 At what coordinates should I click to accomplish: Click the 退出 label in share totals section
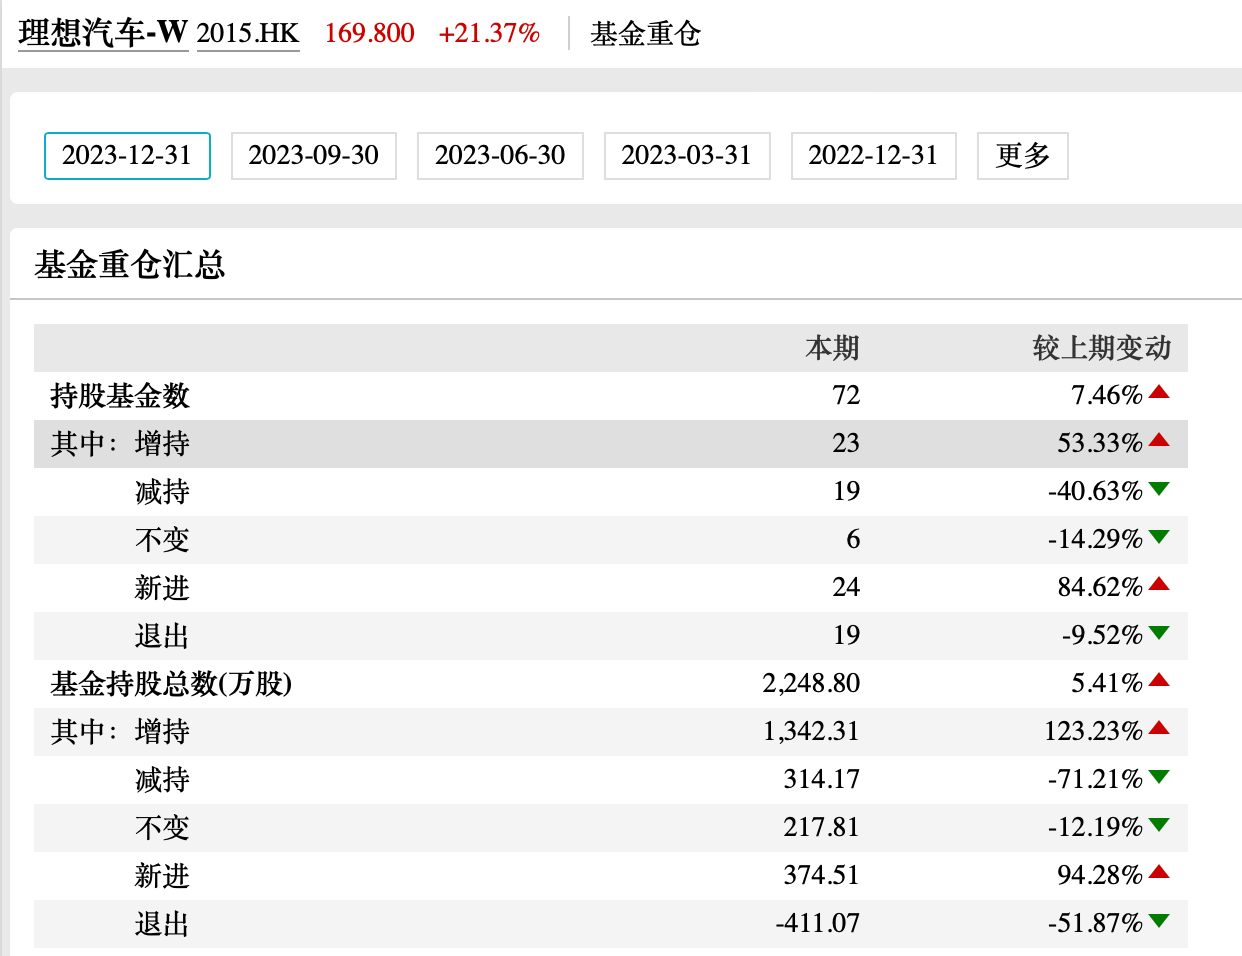point(162,924)
